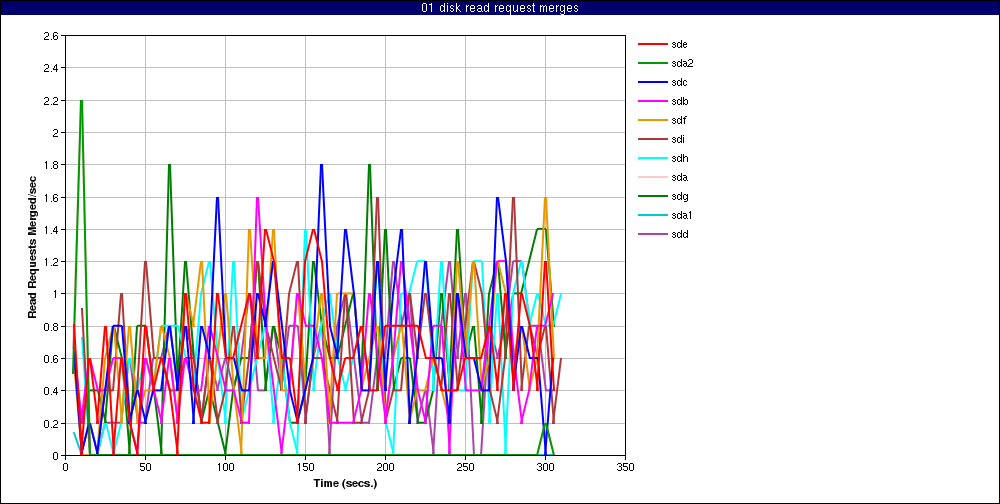Select the 'sde' legend label
The width and height of the screenshot is (1000, 504).
[x=679, y=44]
